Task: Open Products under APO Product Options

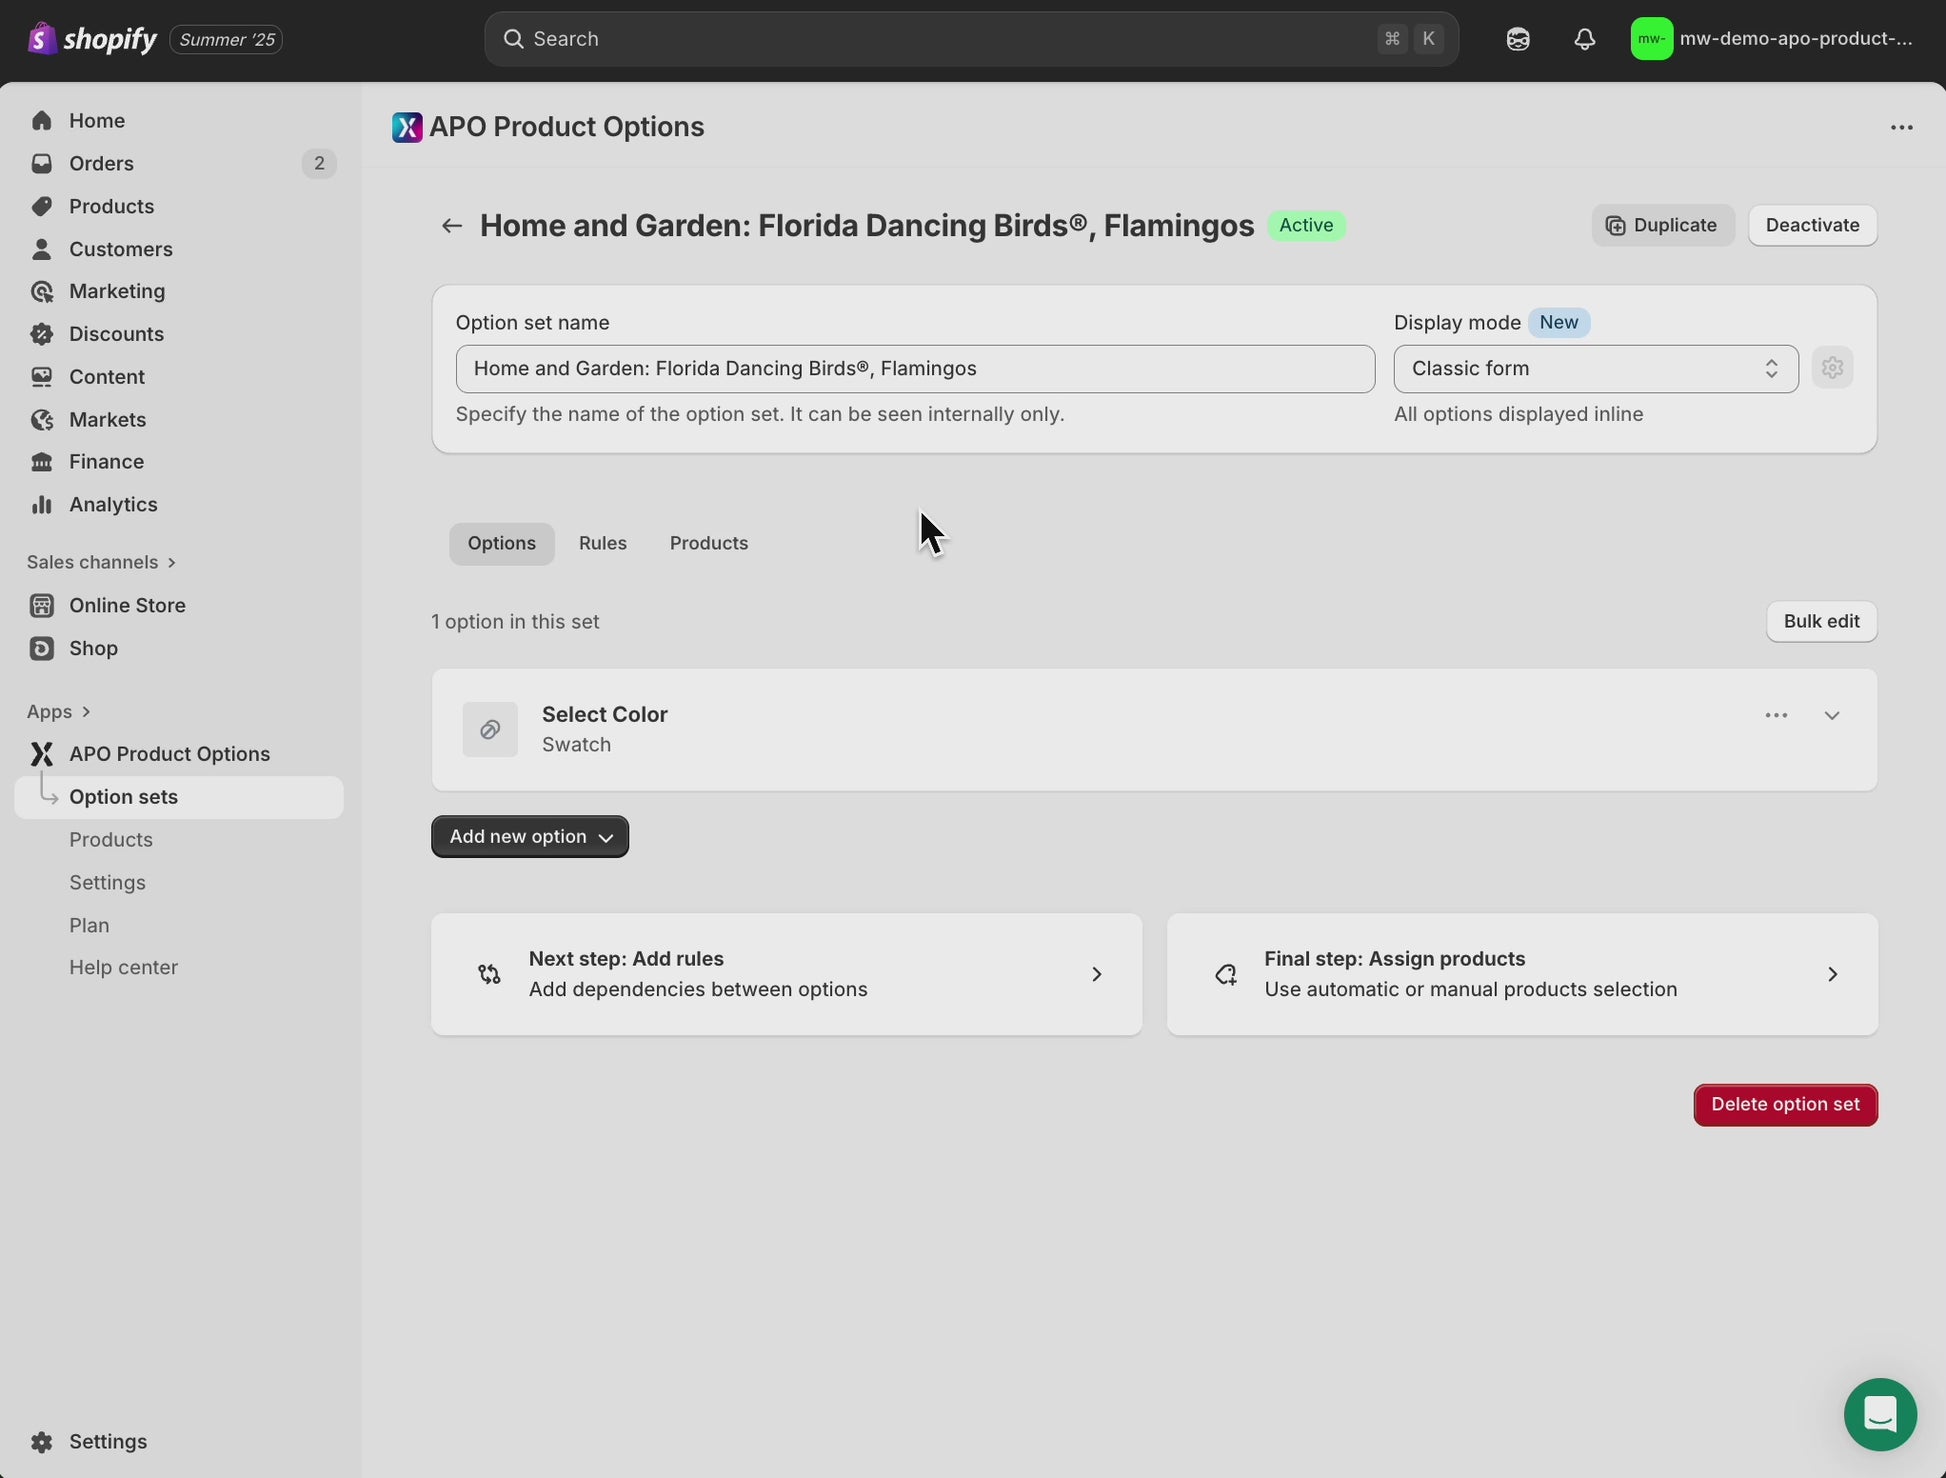Action: coord(111,840)
